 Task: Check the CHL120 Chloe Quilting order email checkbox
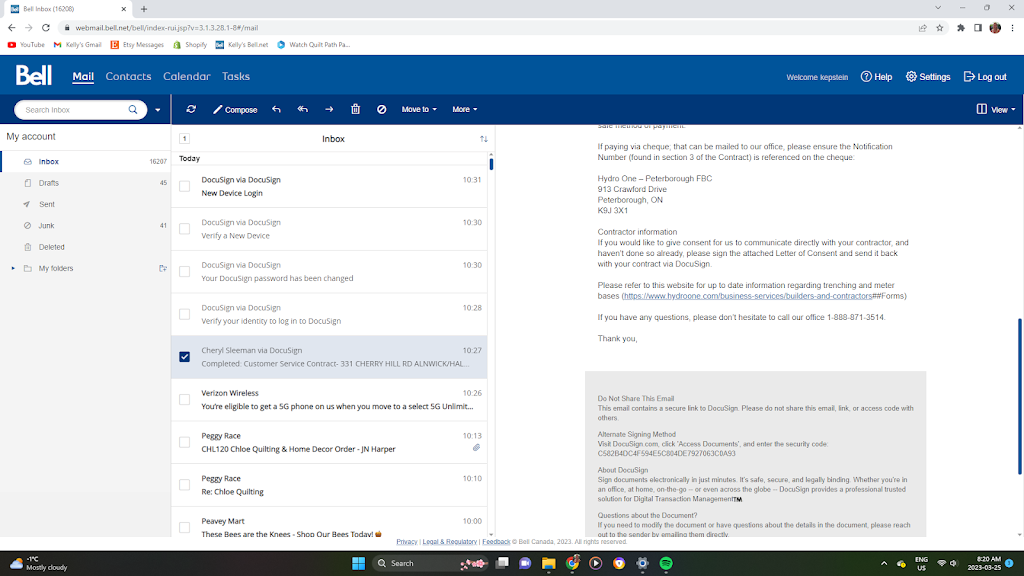point(185,443)
